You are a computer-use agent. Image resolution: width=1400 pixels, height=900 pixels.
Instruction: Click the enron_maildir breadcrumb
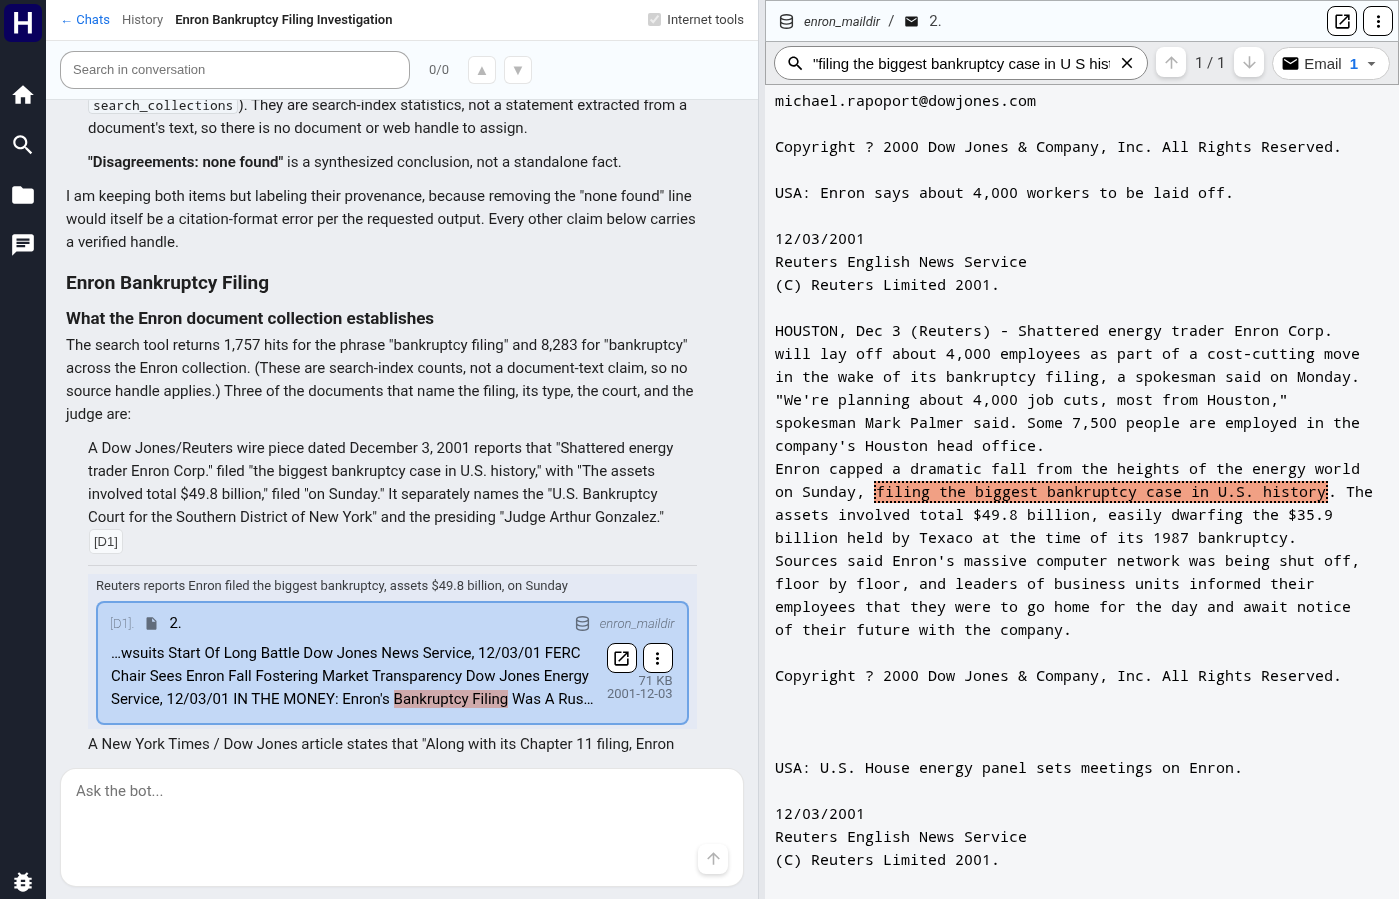842,21
